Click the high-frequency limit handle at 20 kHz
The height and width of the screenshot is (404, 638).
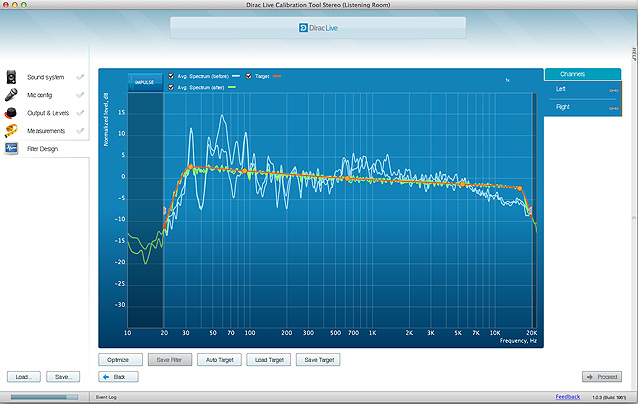pyautogui.click(x=530, y=211)
